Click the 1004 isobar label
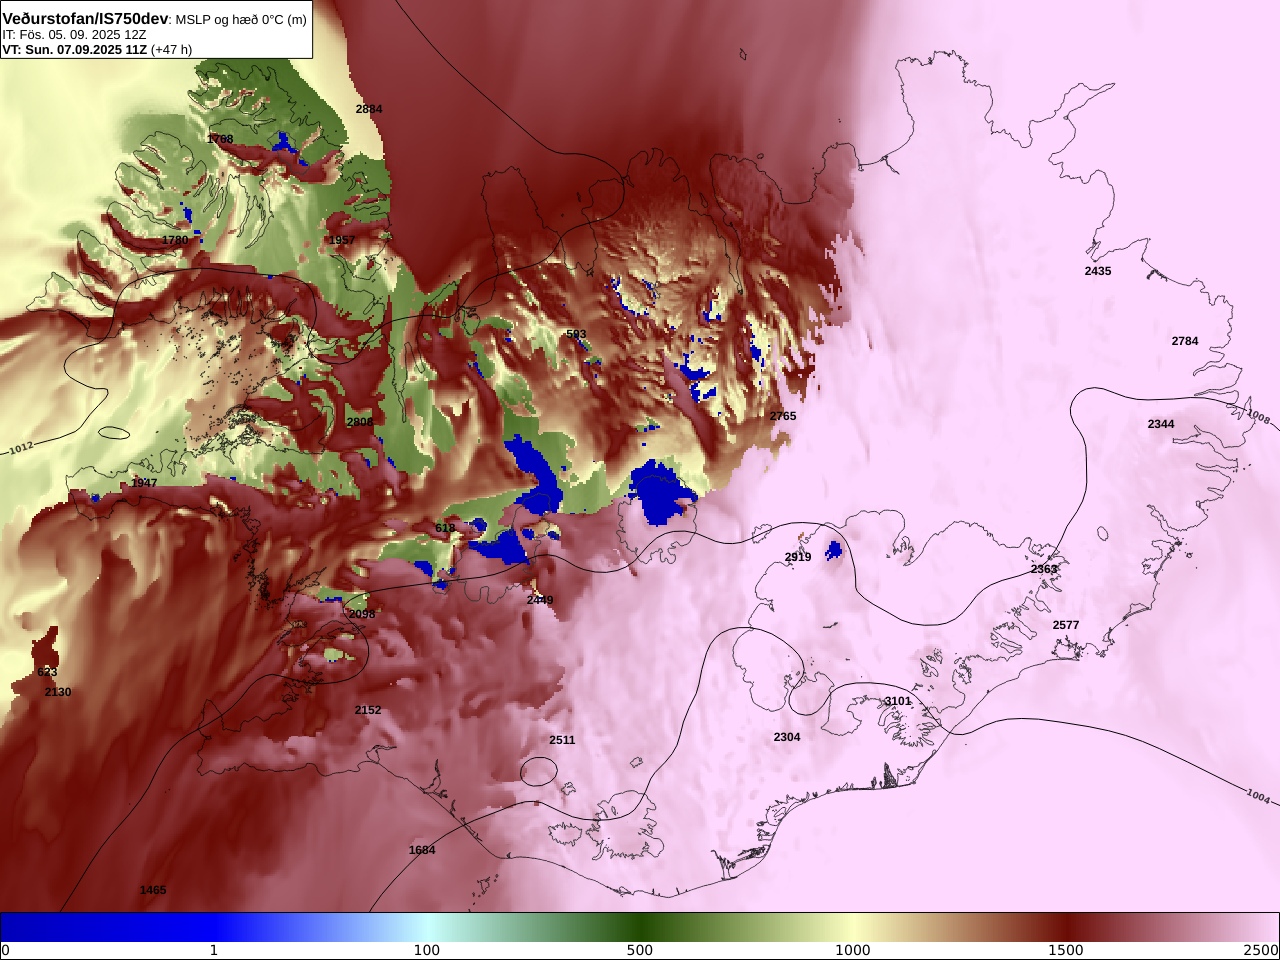This screenshot has height=960, width=1280. coord(1258,796)
